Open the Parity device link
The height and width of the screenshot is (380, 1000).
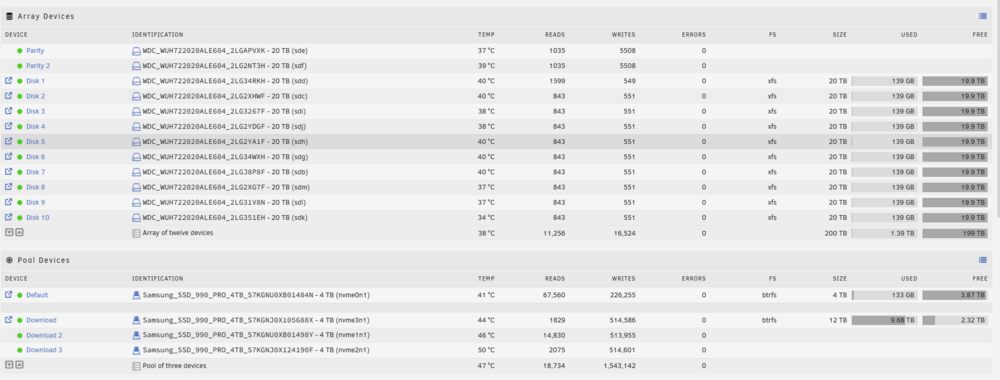35,50
